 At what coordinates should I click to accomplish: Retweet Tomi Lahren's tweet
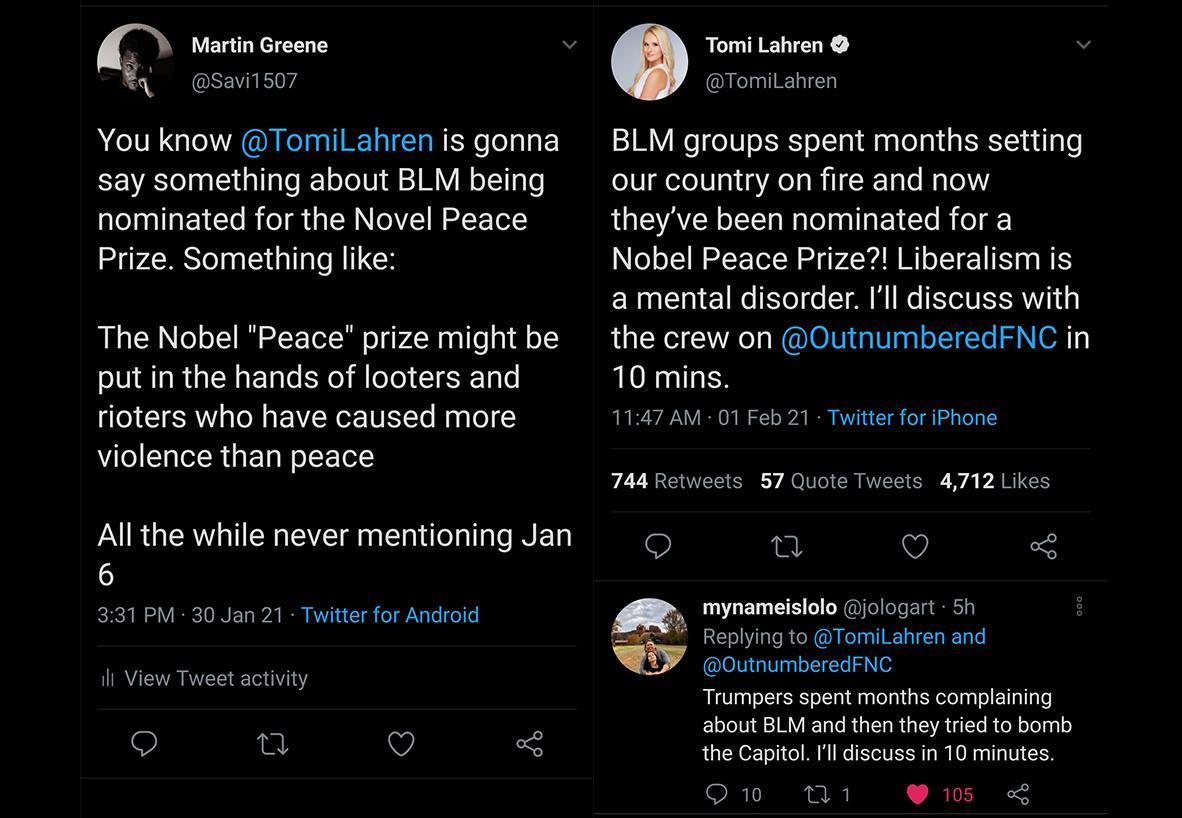coord(787,546)
